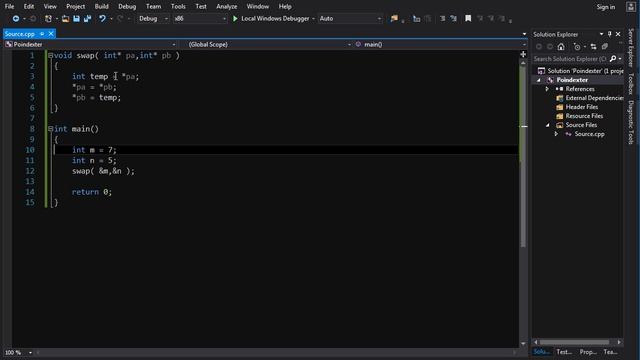Pin Source.cpp tab with the pin icon
This screenshot has height=360, width=640.
tap(42, 34)
